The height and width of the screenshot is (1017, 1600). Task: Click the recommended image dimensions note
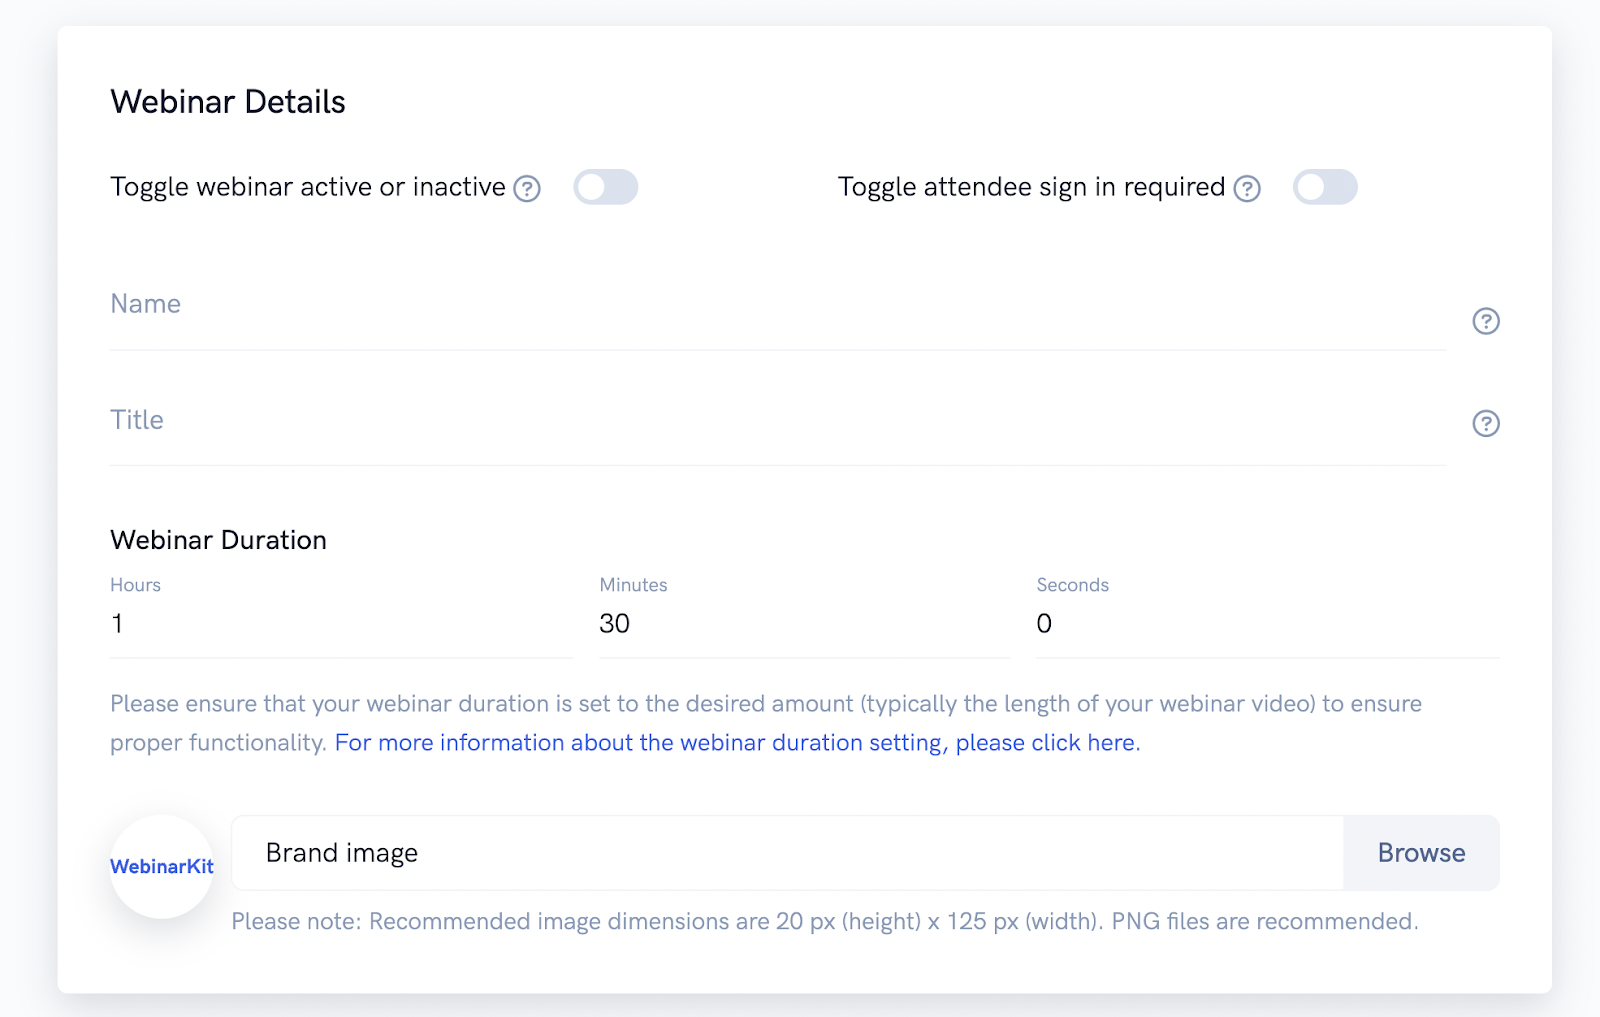[825, 921]
